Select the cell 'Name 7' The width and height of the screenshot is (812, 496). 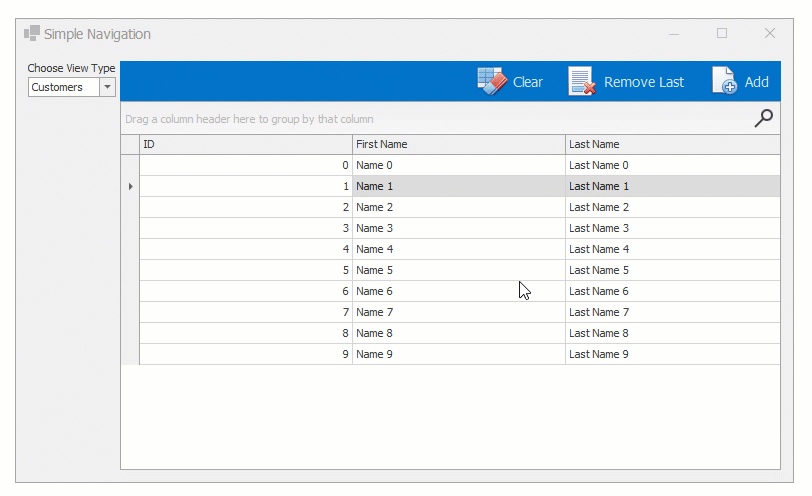tap(458, 312)
